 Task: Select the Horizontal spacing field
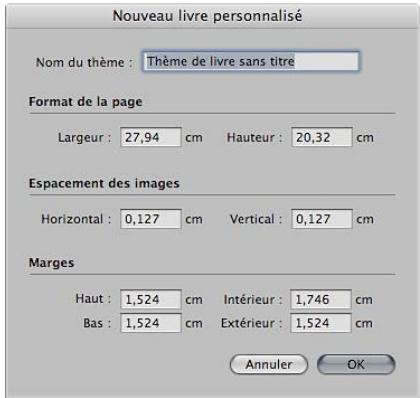click(151, 219)
